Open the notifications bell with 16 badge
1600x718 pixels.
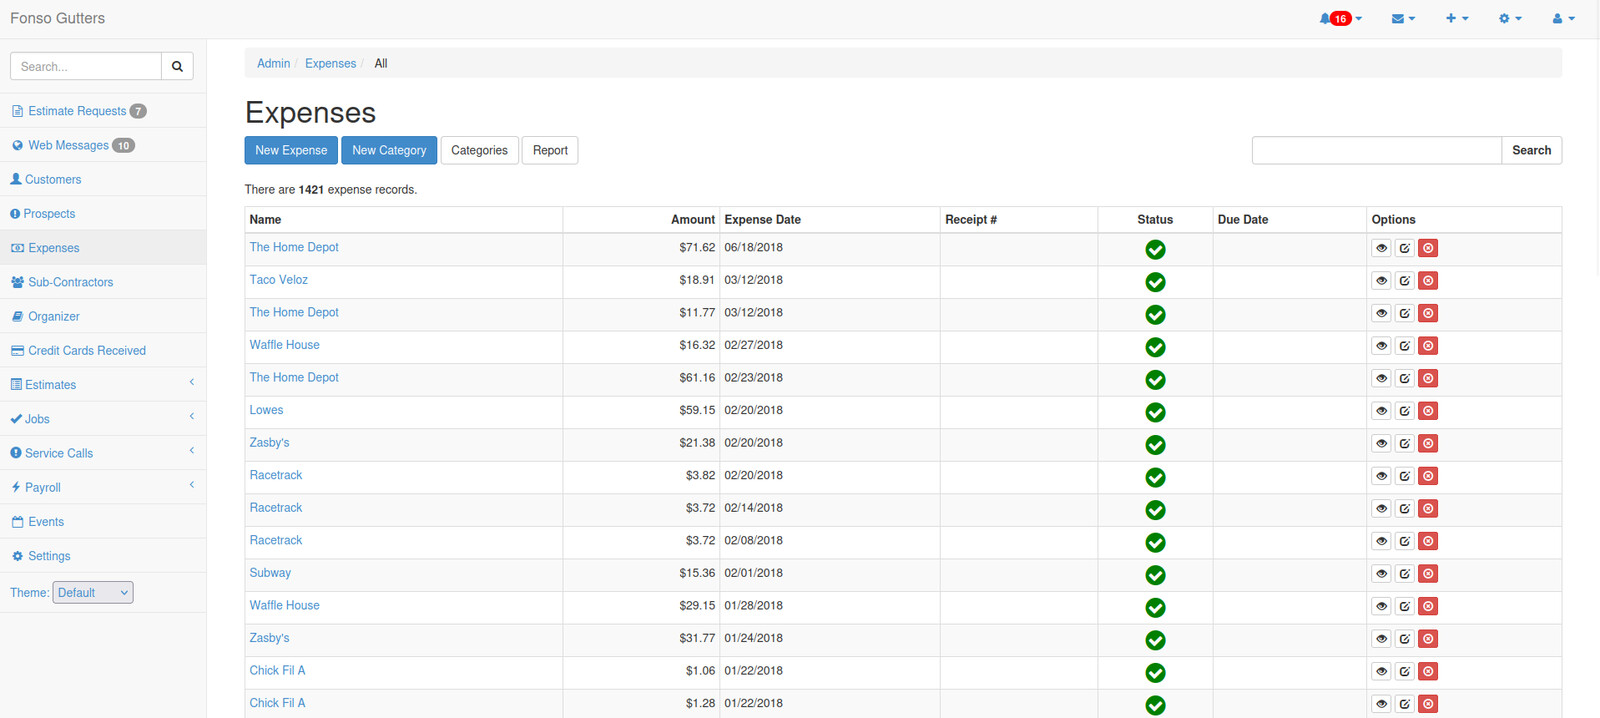[1340, 19]
